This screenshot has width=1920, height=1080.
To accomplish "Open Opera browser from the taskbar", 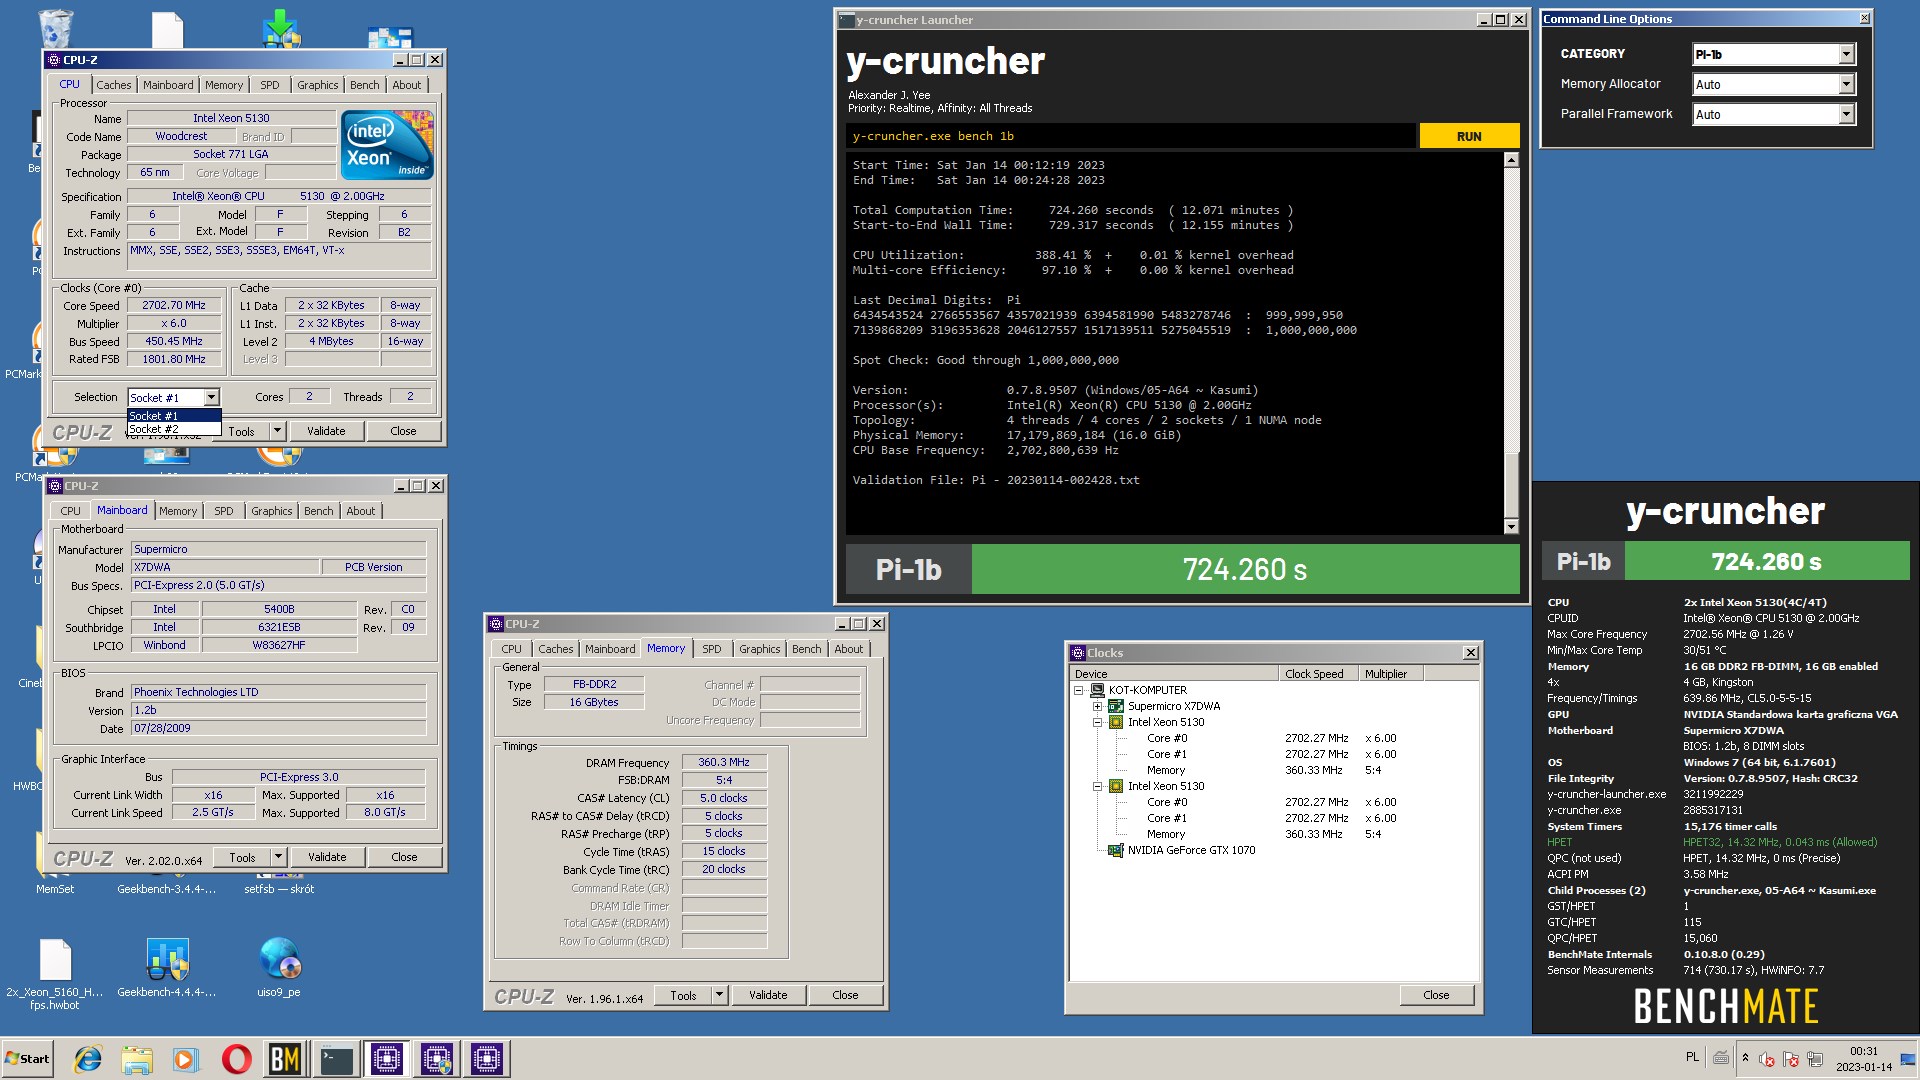I will tap(236, 1059).
